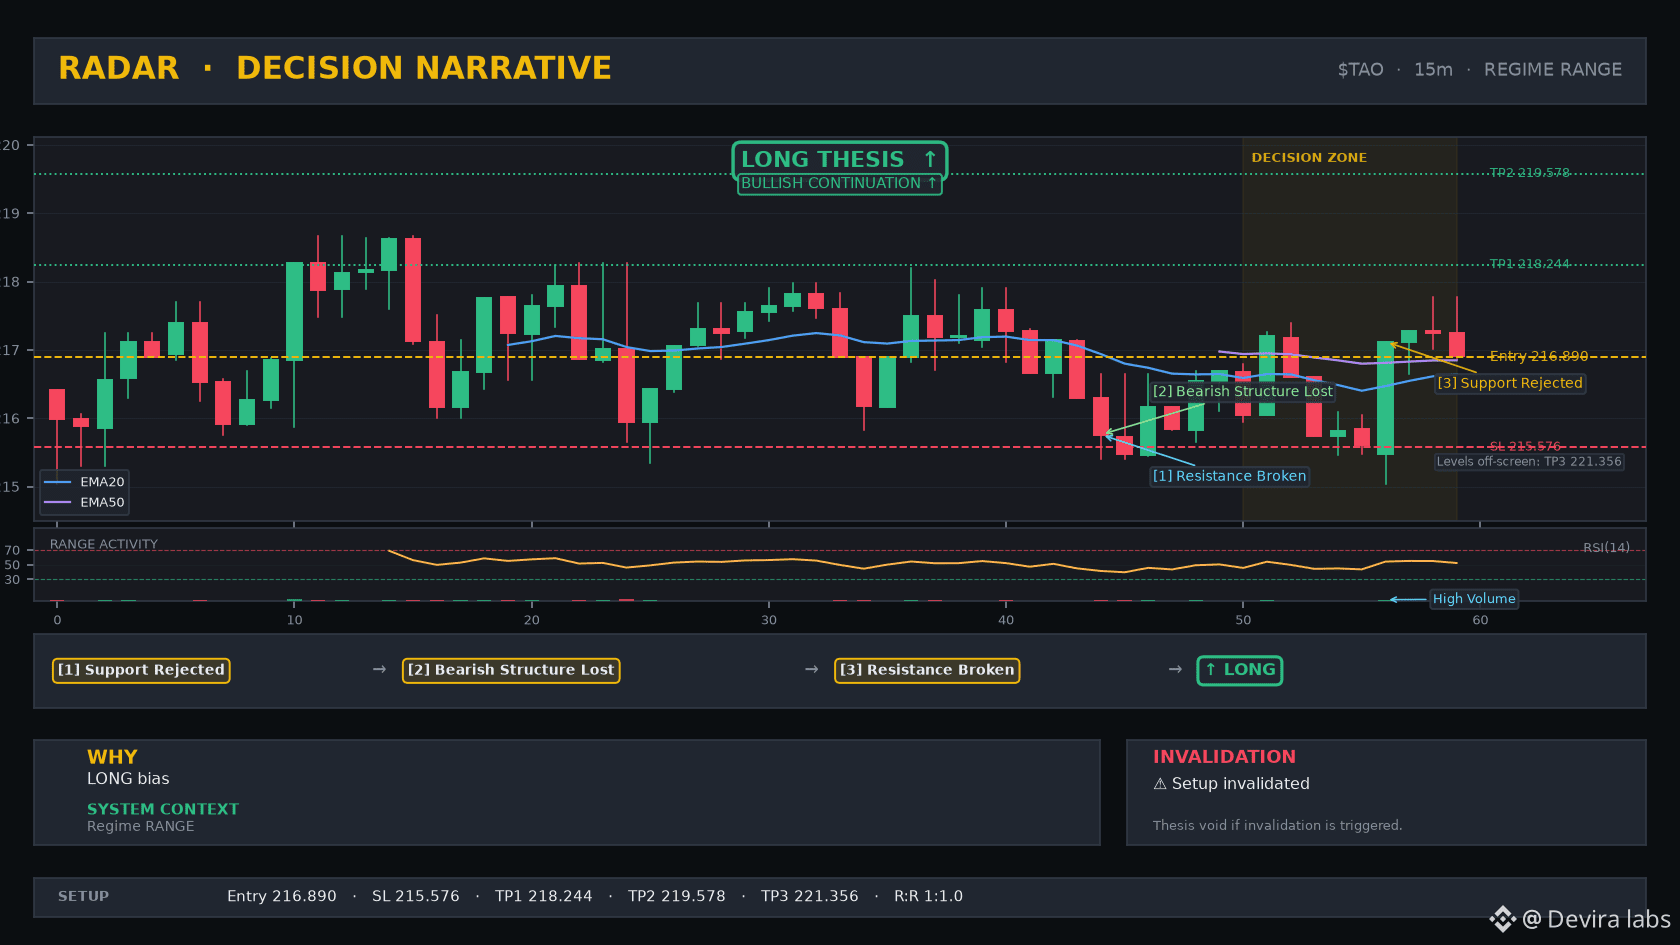Click the BULLISH CONTINUATION label
Image resolution: width=1680 pixels, height=945 pixels.
[840, 184]
